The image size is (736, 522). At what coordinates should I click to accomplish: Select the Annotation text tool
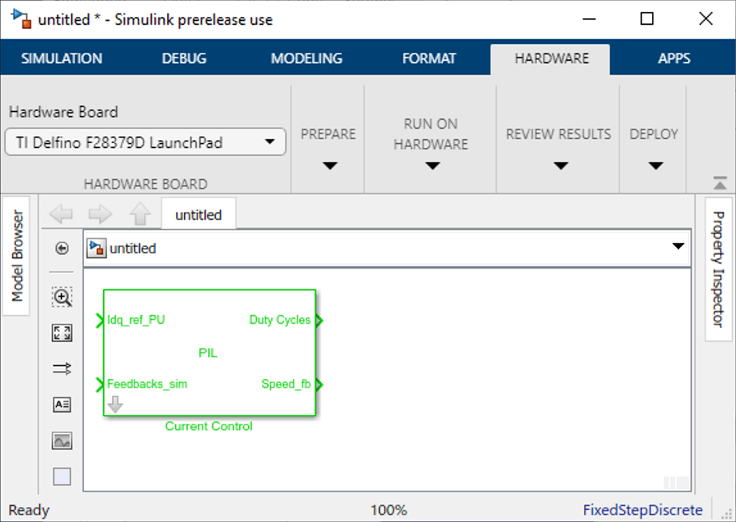point(62,405)
